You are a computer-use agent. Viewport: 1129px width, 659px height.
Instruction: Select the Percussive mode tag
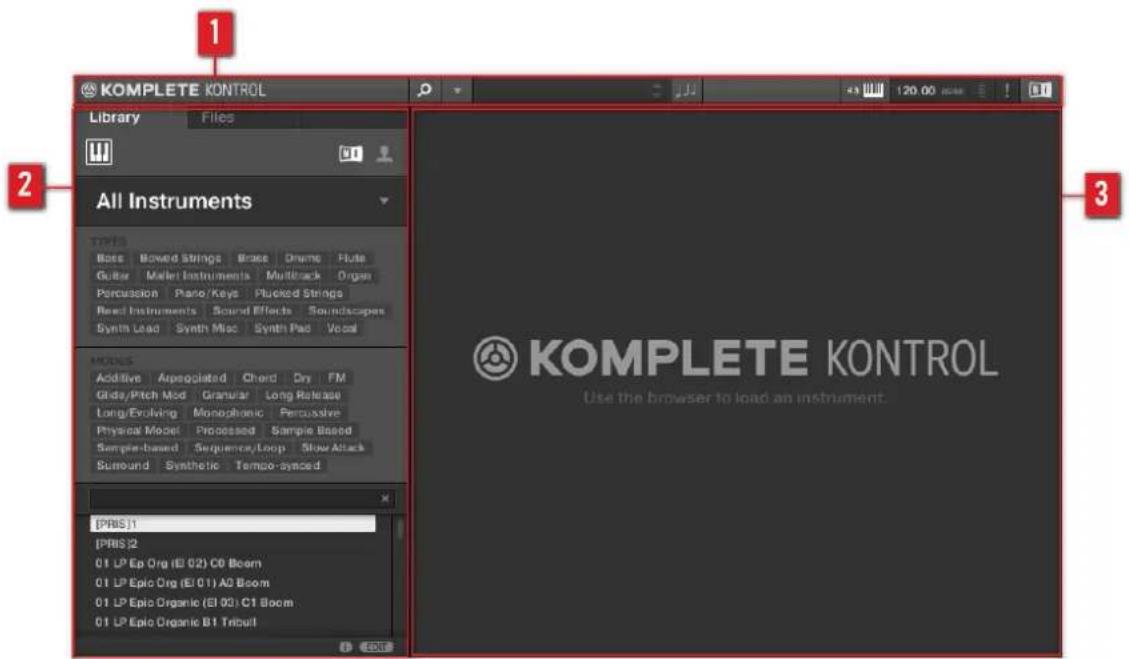tap(310, 413)
